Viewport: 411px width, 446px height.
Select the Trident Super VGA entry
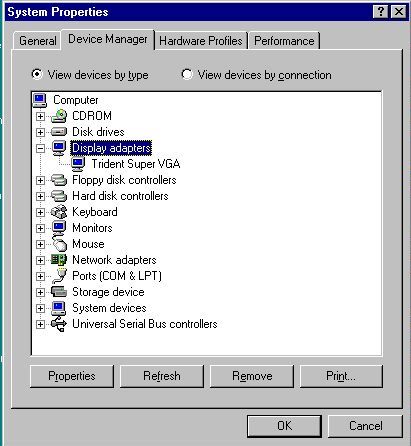pyautogui.click(x=136, y=164)
